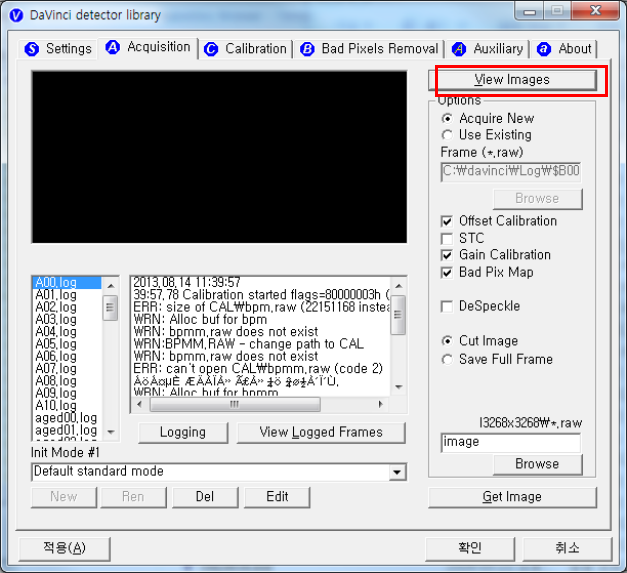This screenshot has height=573, width=627.
Task: Click the log text horizontal scrollbar thumb
Action: pyautogui.click(x=235, y=404)
